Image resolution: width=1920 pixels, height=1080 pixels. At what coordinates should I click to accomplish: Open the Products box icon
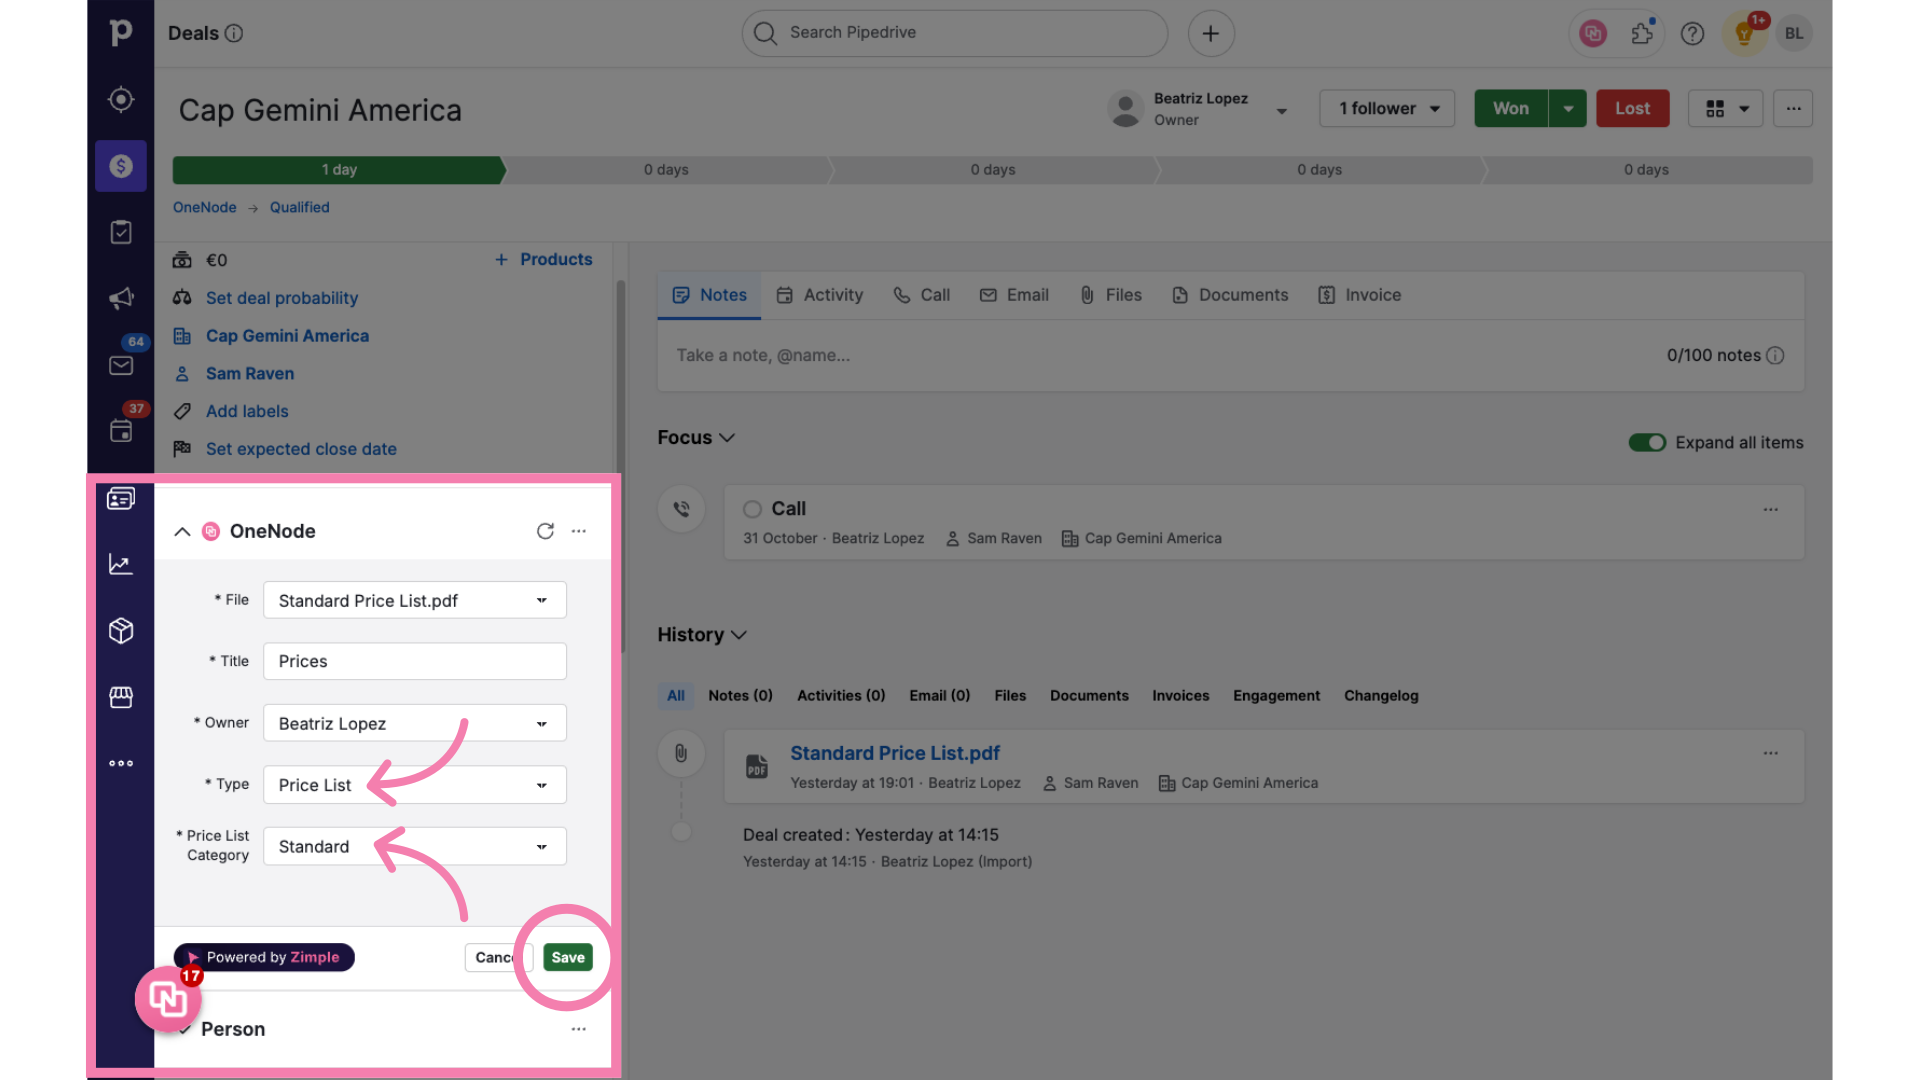click(120, 632)
